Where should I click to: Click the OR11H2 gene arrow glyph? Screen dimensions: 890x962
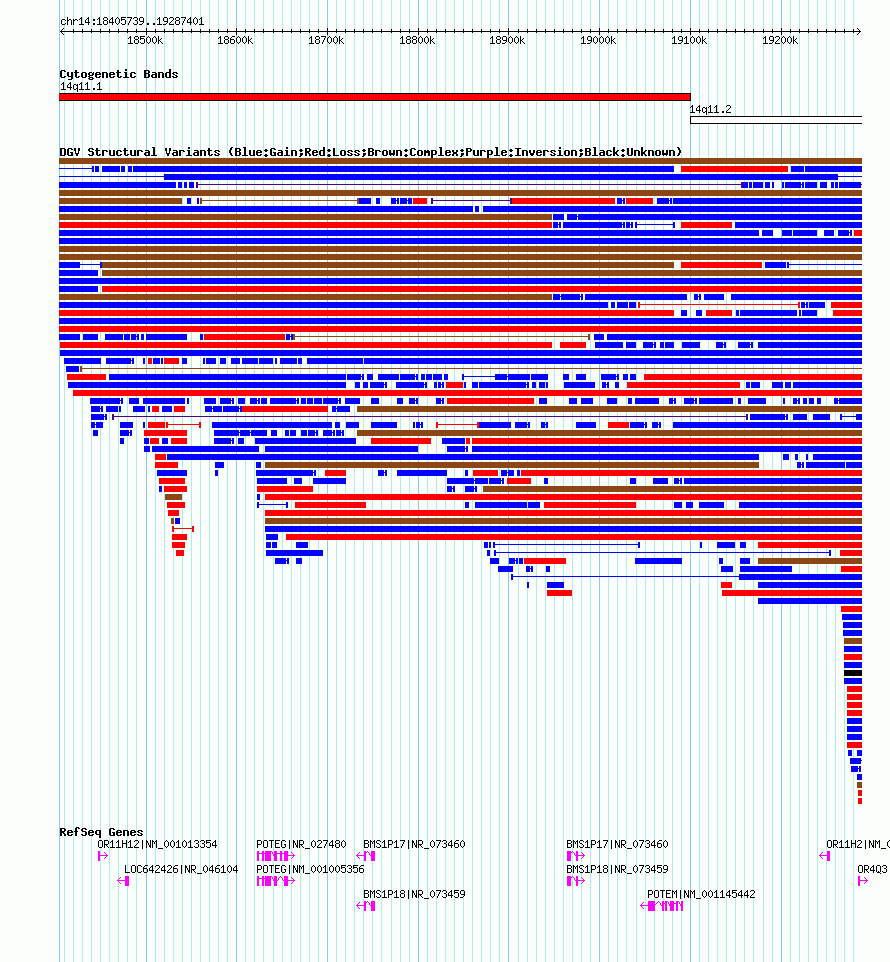point(824,856)
